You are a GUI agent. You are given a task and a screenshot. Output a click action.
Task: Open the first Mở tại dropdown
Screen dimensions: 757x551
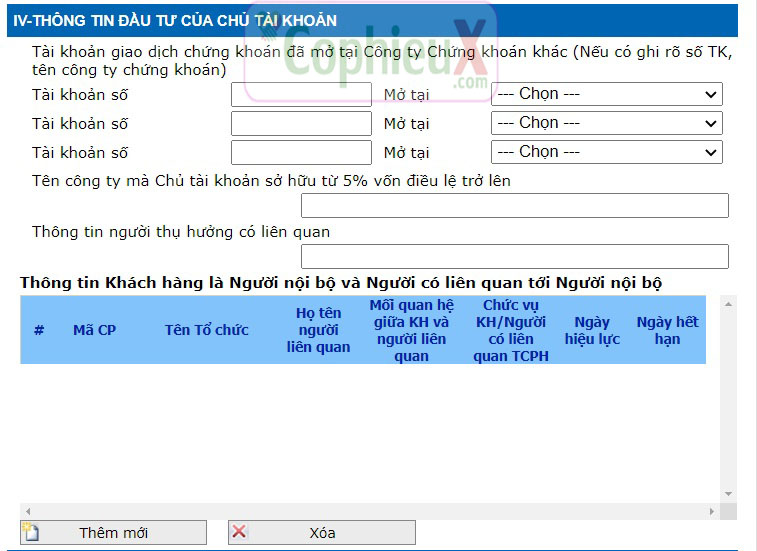[x=606, y=94]
